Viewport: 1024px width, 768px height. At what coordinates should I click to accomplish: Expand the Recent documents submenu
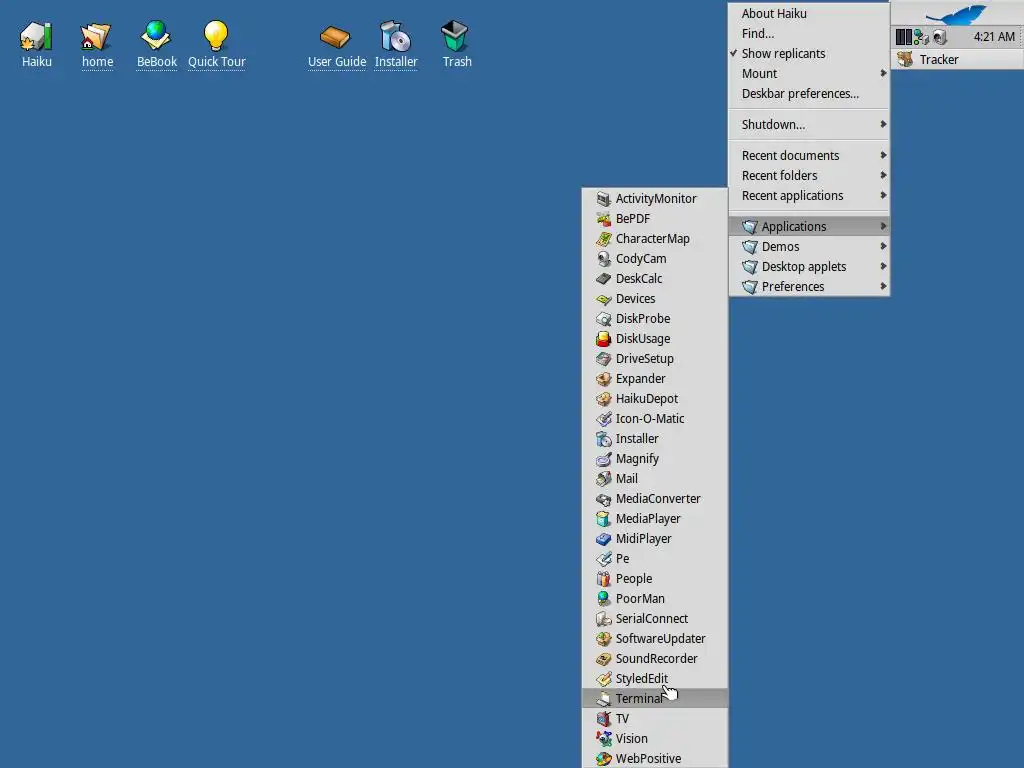tap(809, 155)
